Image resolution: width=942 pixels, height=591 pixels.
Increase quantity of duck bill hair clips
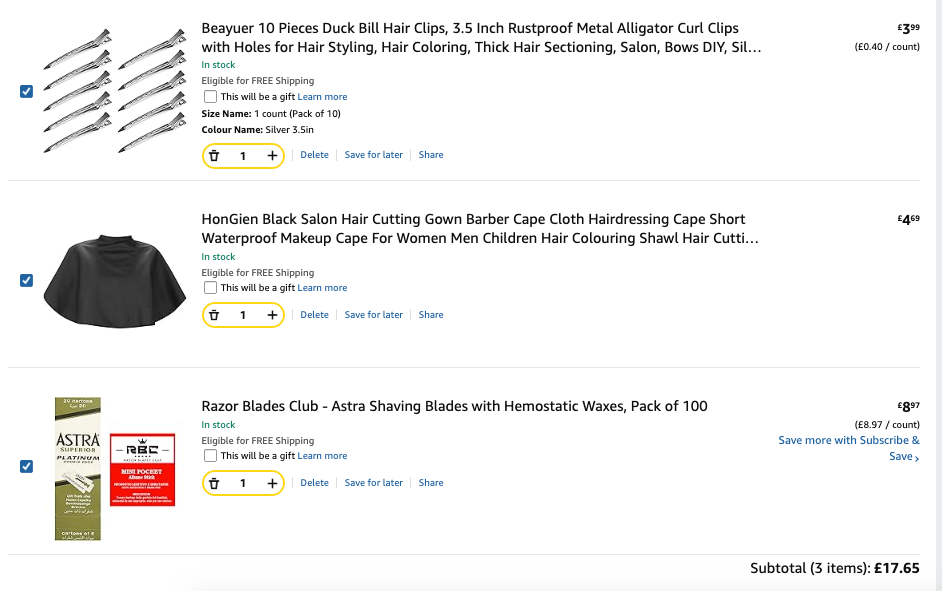272,156
